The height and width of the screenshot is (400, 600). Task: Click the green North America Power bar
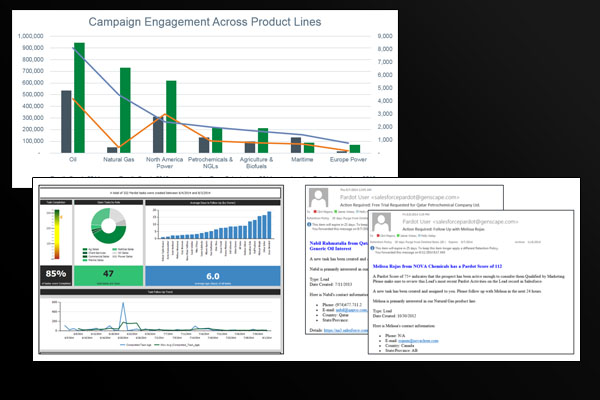click(172, 117)
